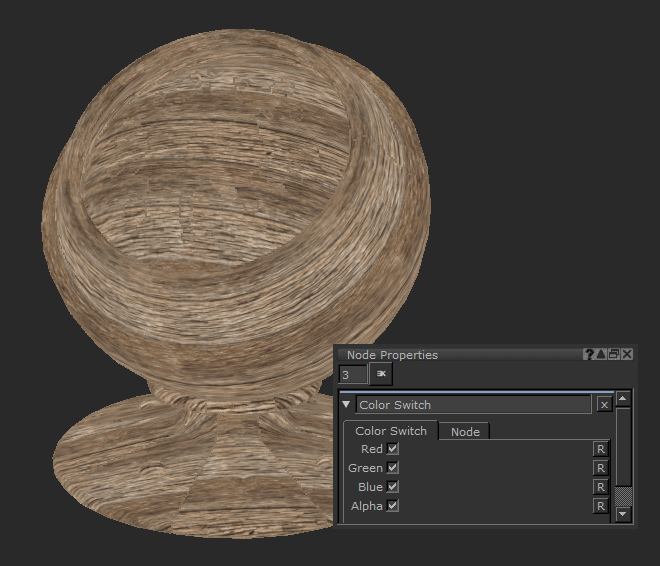Reset the Red channel with R button
The height and width of the screenshot is (566, 660).
(600, 450)
